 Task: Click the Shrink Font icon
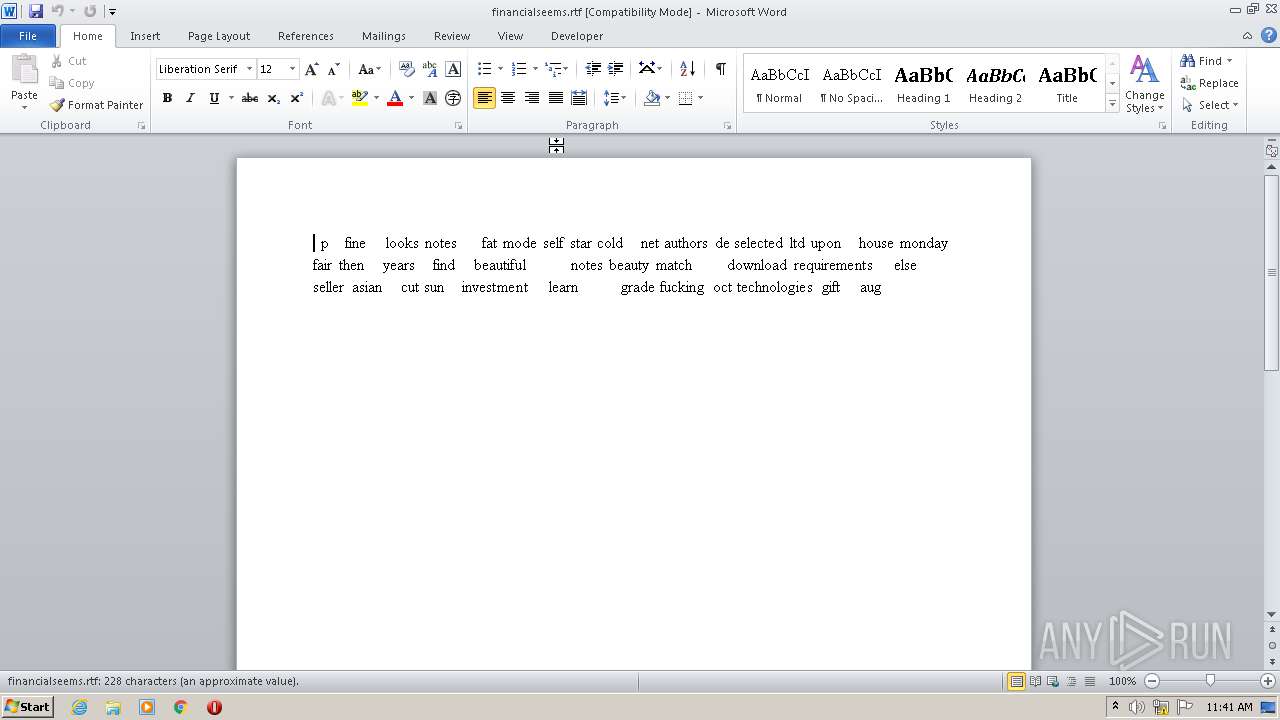click(334, 69)
